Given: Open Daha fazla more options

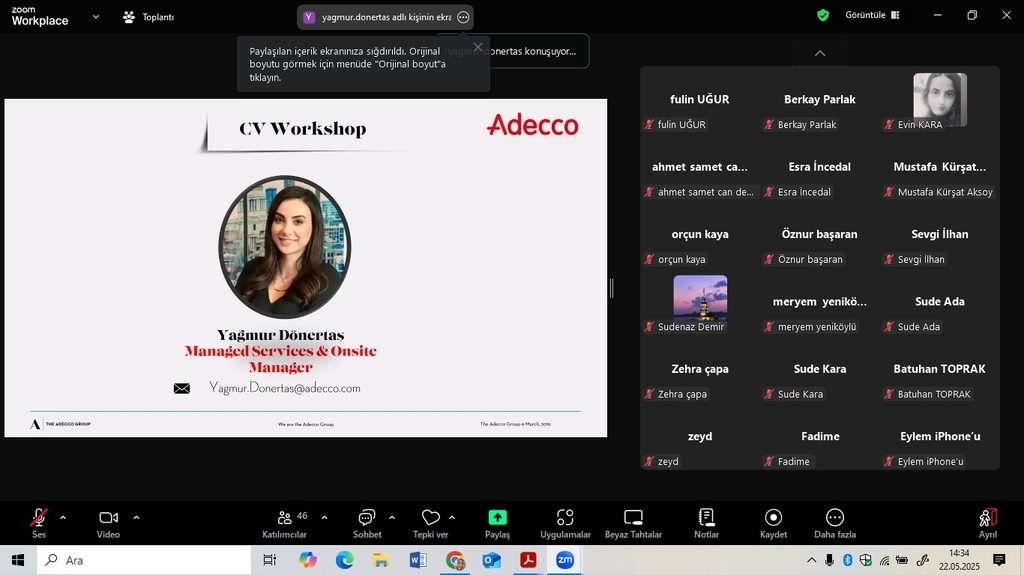Looking at the screenshot, I should pos(835,523).
